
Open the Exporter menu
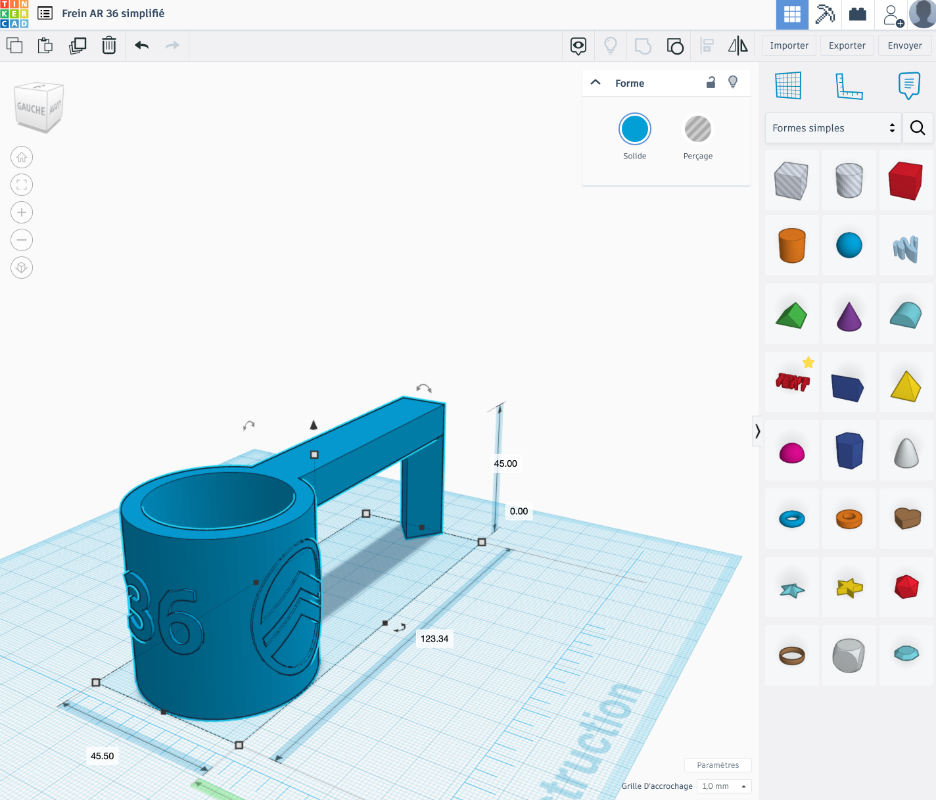coord(847,45)
